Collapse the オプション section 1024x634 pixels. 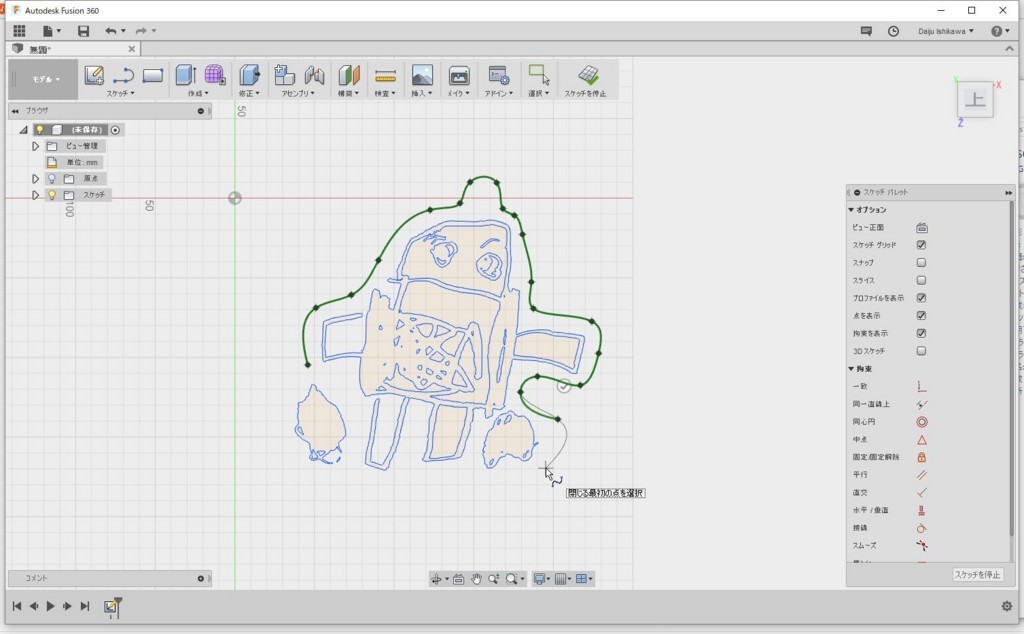(851, 210)
